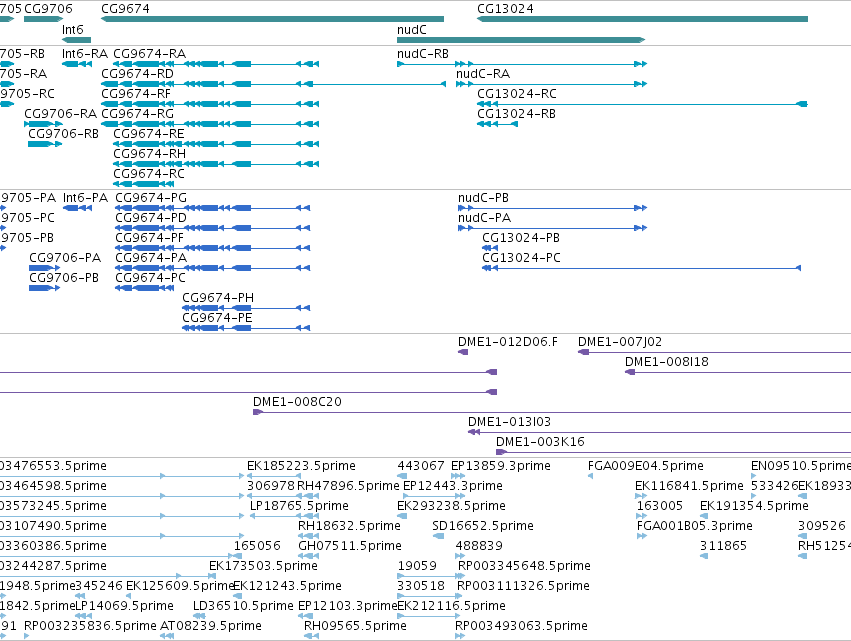Click the RP003235836.5prime EST label
This screenshot has width=851, height=641.
click(x=90, y=626)
